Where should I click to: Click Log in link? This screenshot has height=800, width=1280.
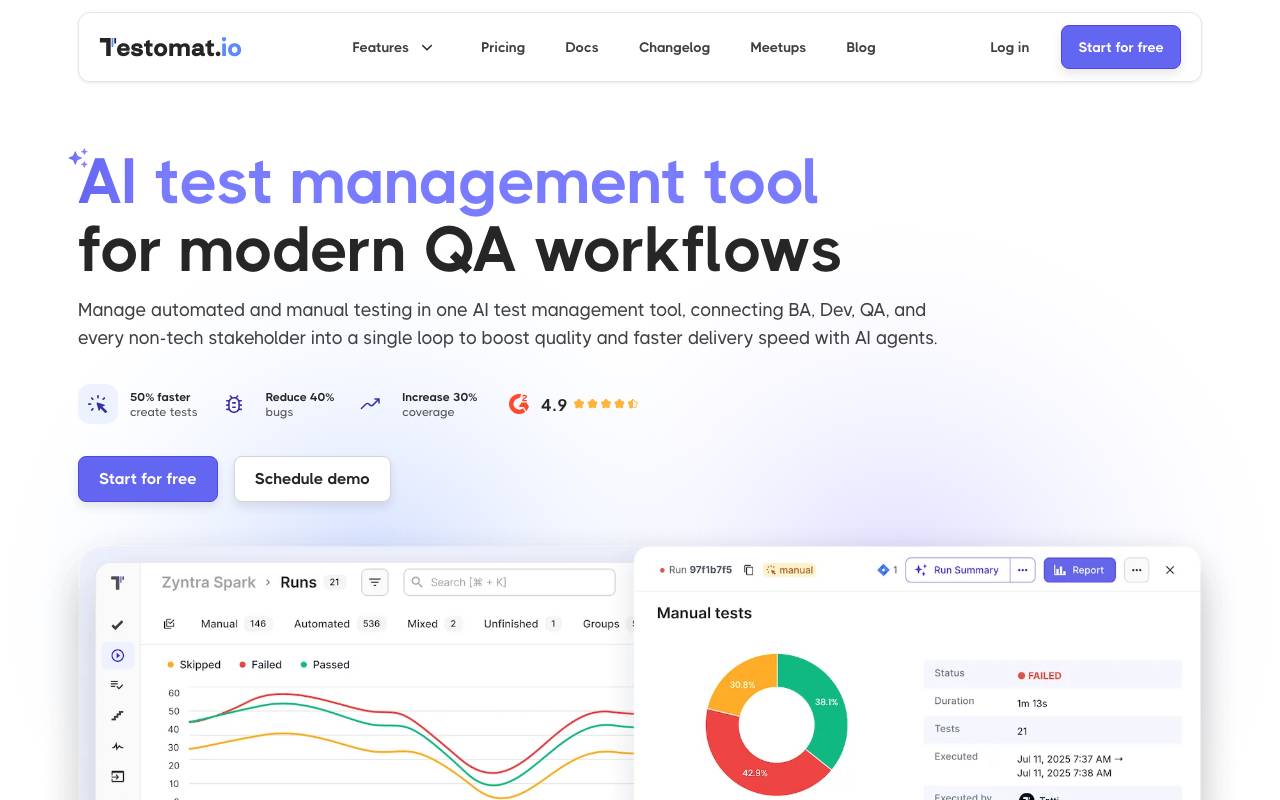pyautogui.click(x=1009, y=47)
